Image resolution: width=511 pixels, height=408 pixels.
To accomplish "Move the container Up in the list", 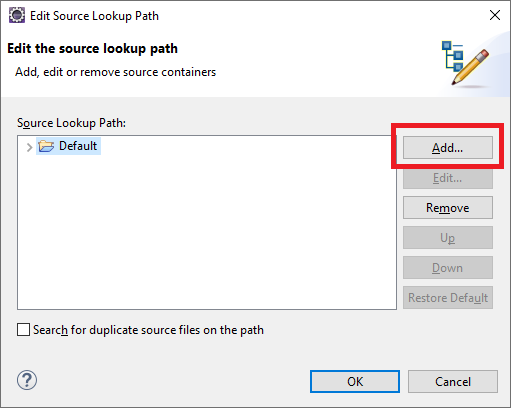I will coord(448,238).
